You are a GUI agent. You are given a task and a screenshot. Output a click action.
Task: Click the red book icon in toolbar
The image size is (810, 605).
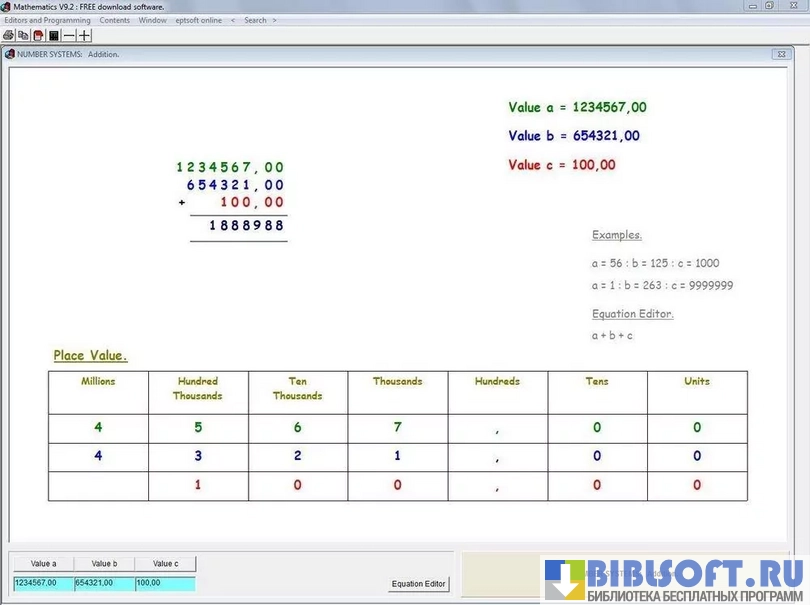tap(38, 35)
